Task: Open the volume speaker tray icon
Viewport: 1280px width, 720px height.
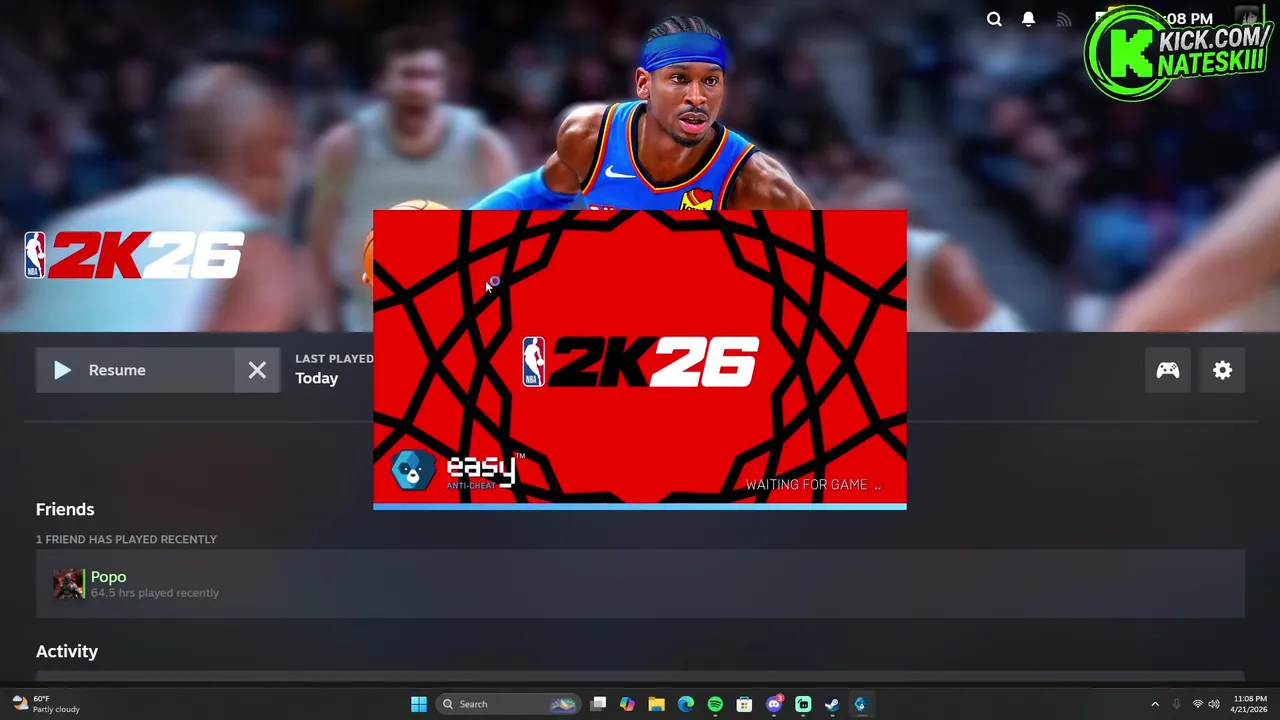Action: 1214,704
